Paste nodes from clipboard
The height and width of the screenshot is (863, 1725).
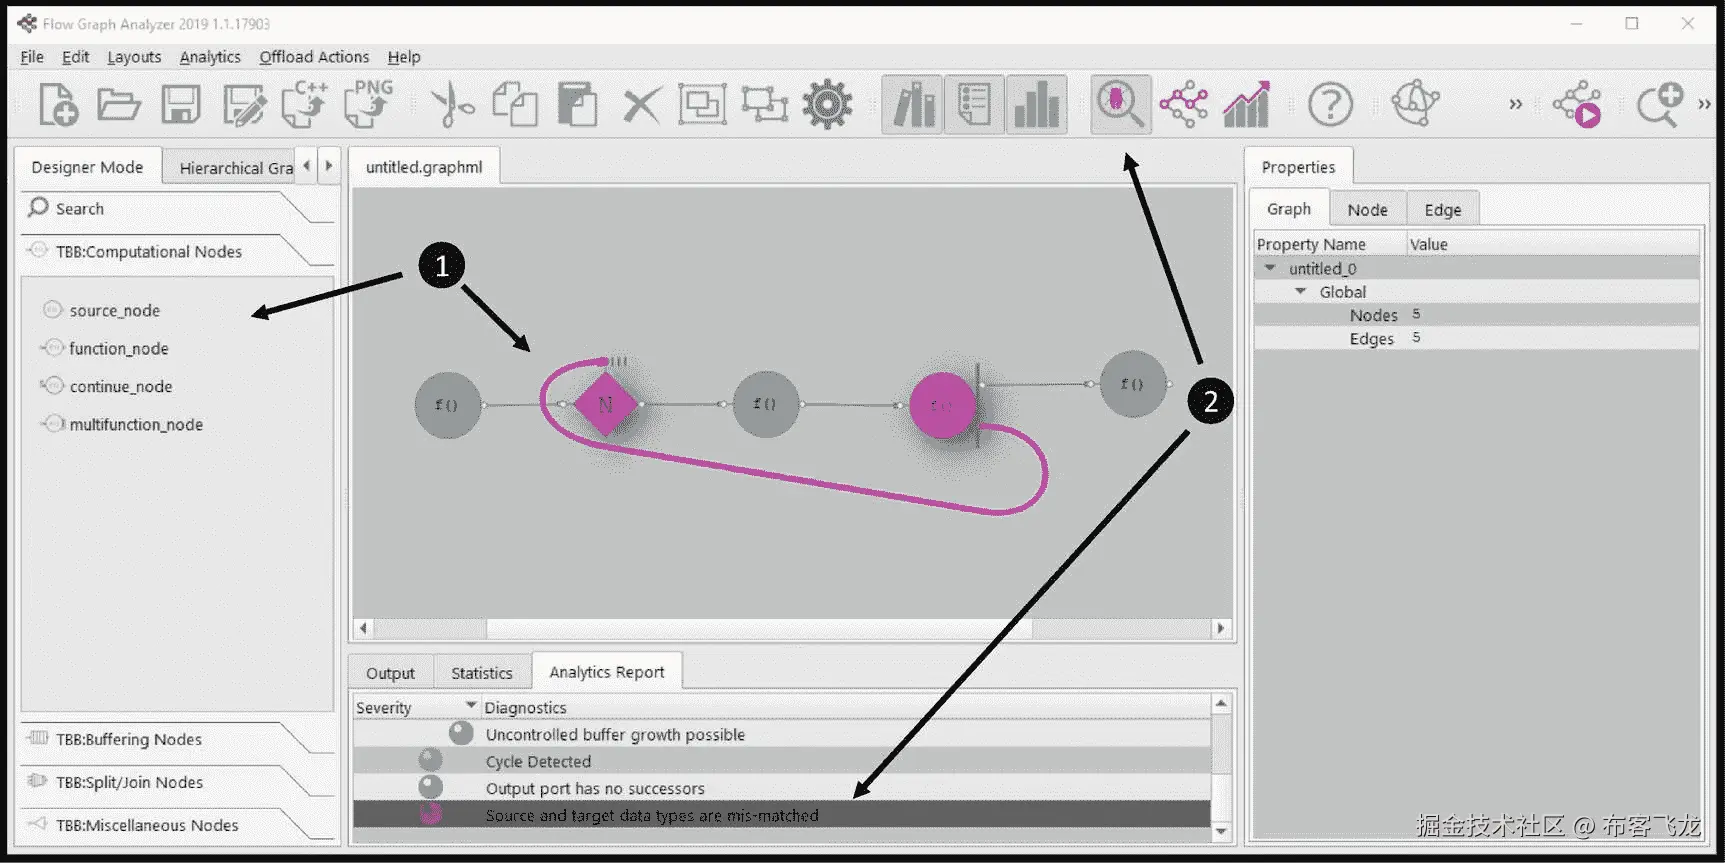coord(577,105)
